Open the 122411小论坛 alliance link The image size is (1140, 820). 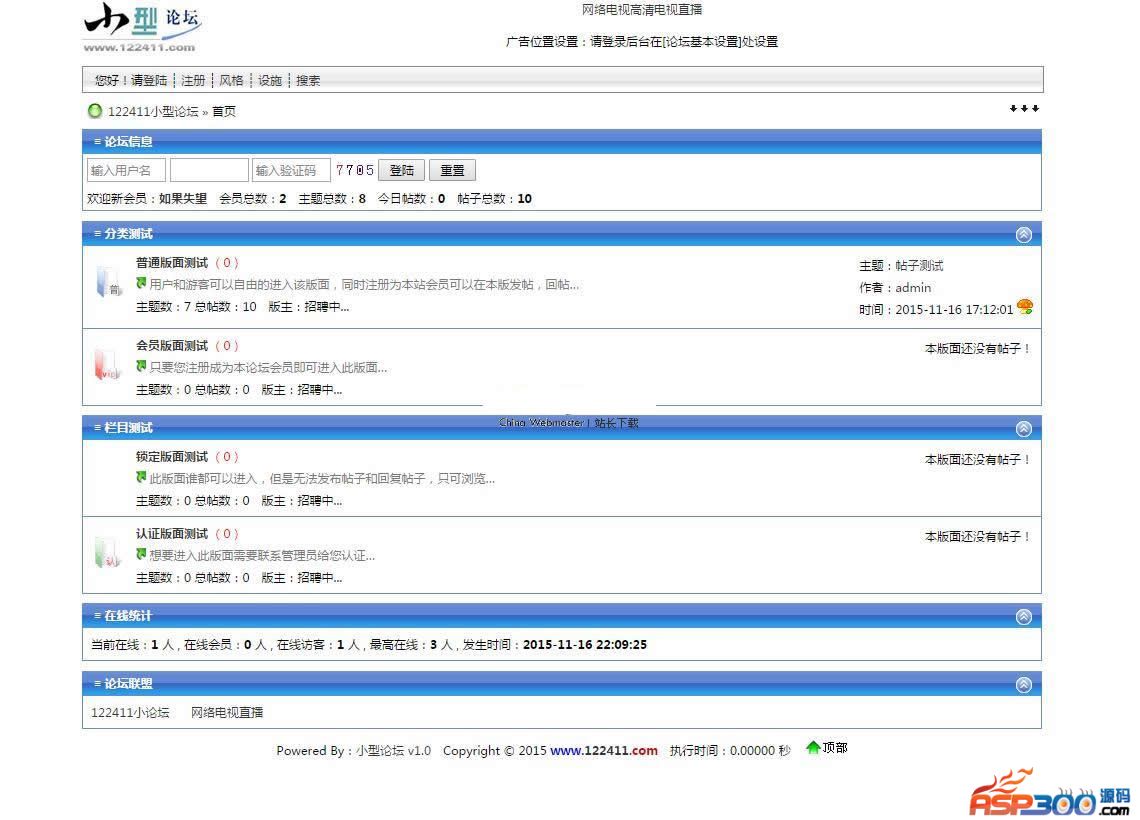click(x=130, y=712)
